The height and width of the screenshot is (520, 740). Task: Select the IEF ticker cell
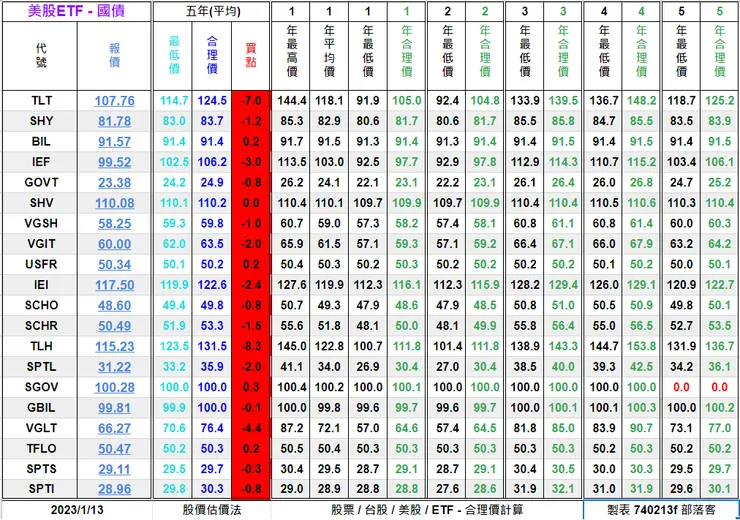point(41,162)
